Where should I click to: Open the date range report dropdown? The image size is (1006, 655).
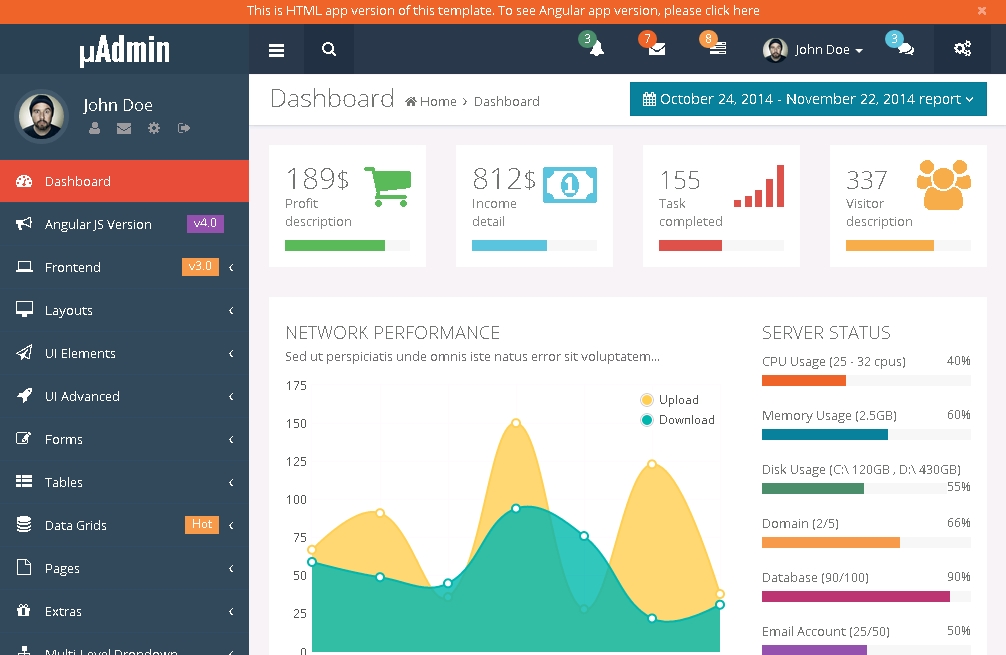(808, 99)
